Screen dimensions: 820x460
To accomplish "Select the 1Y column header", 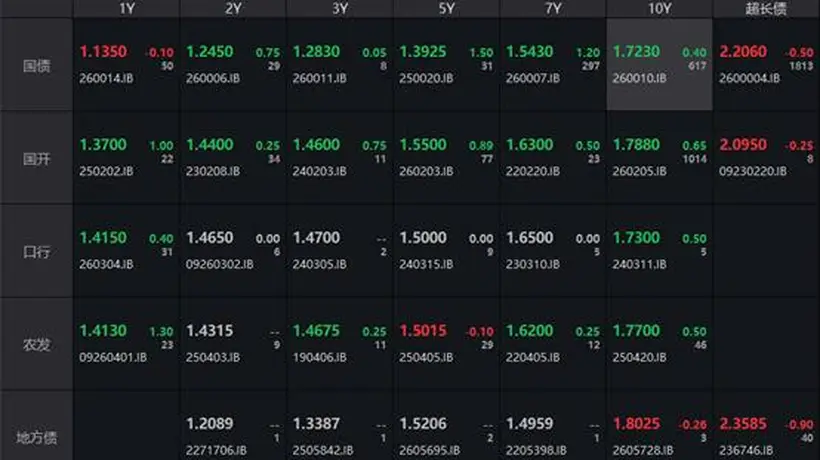I will tap(127, 8).
